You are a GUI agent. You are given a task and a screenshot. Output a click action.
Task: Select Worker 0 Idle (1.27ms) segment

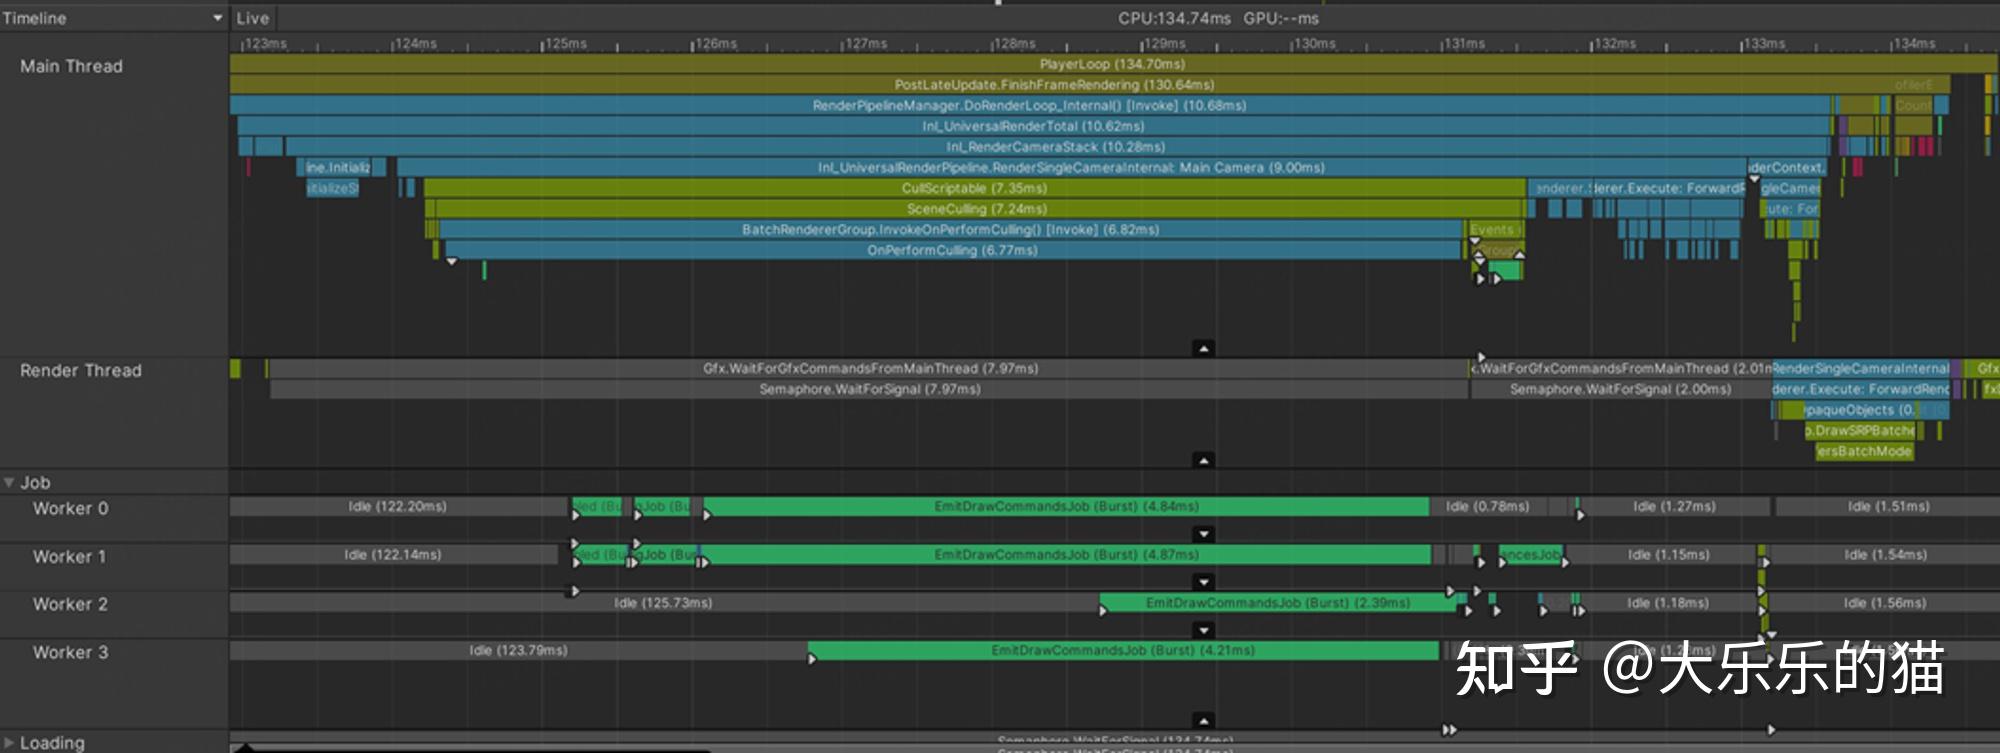tap(1674, 507)
